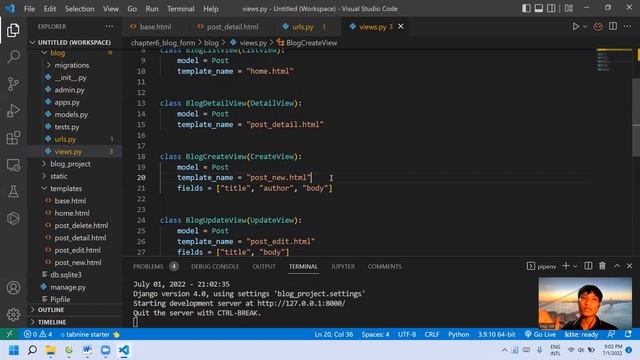Split the terminal panel
Viewport: 640px width, 360px height.
[x=588, y=266]
